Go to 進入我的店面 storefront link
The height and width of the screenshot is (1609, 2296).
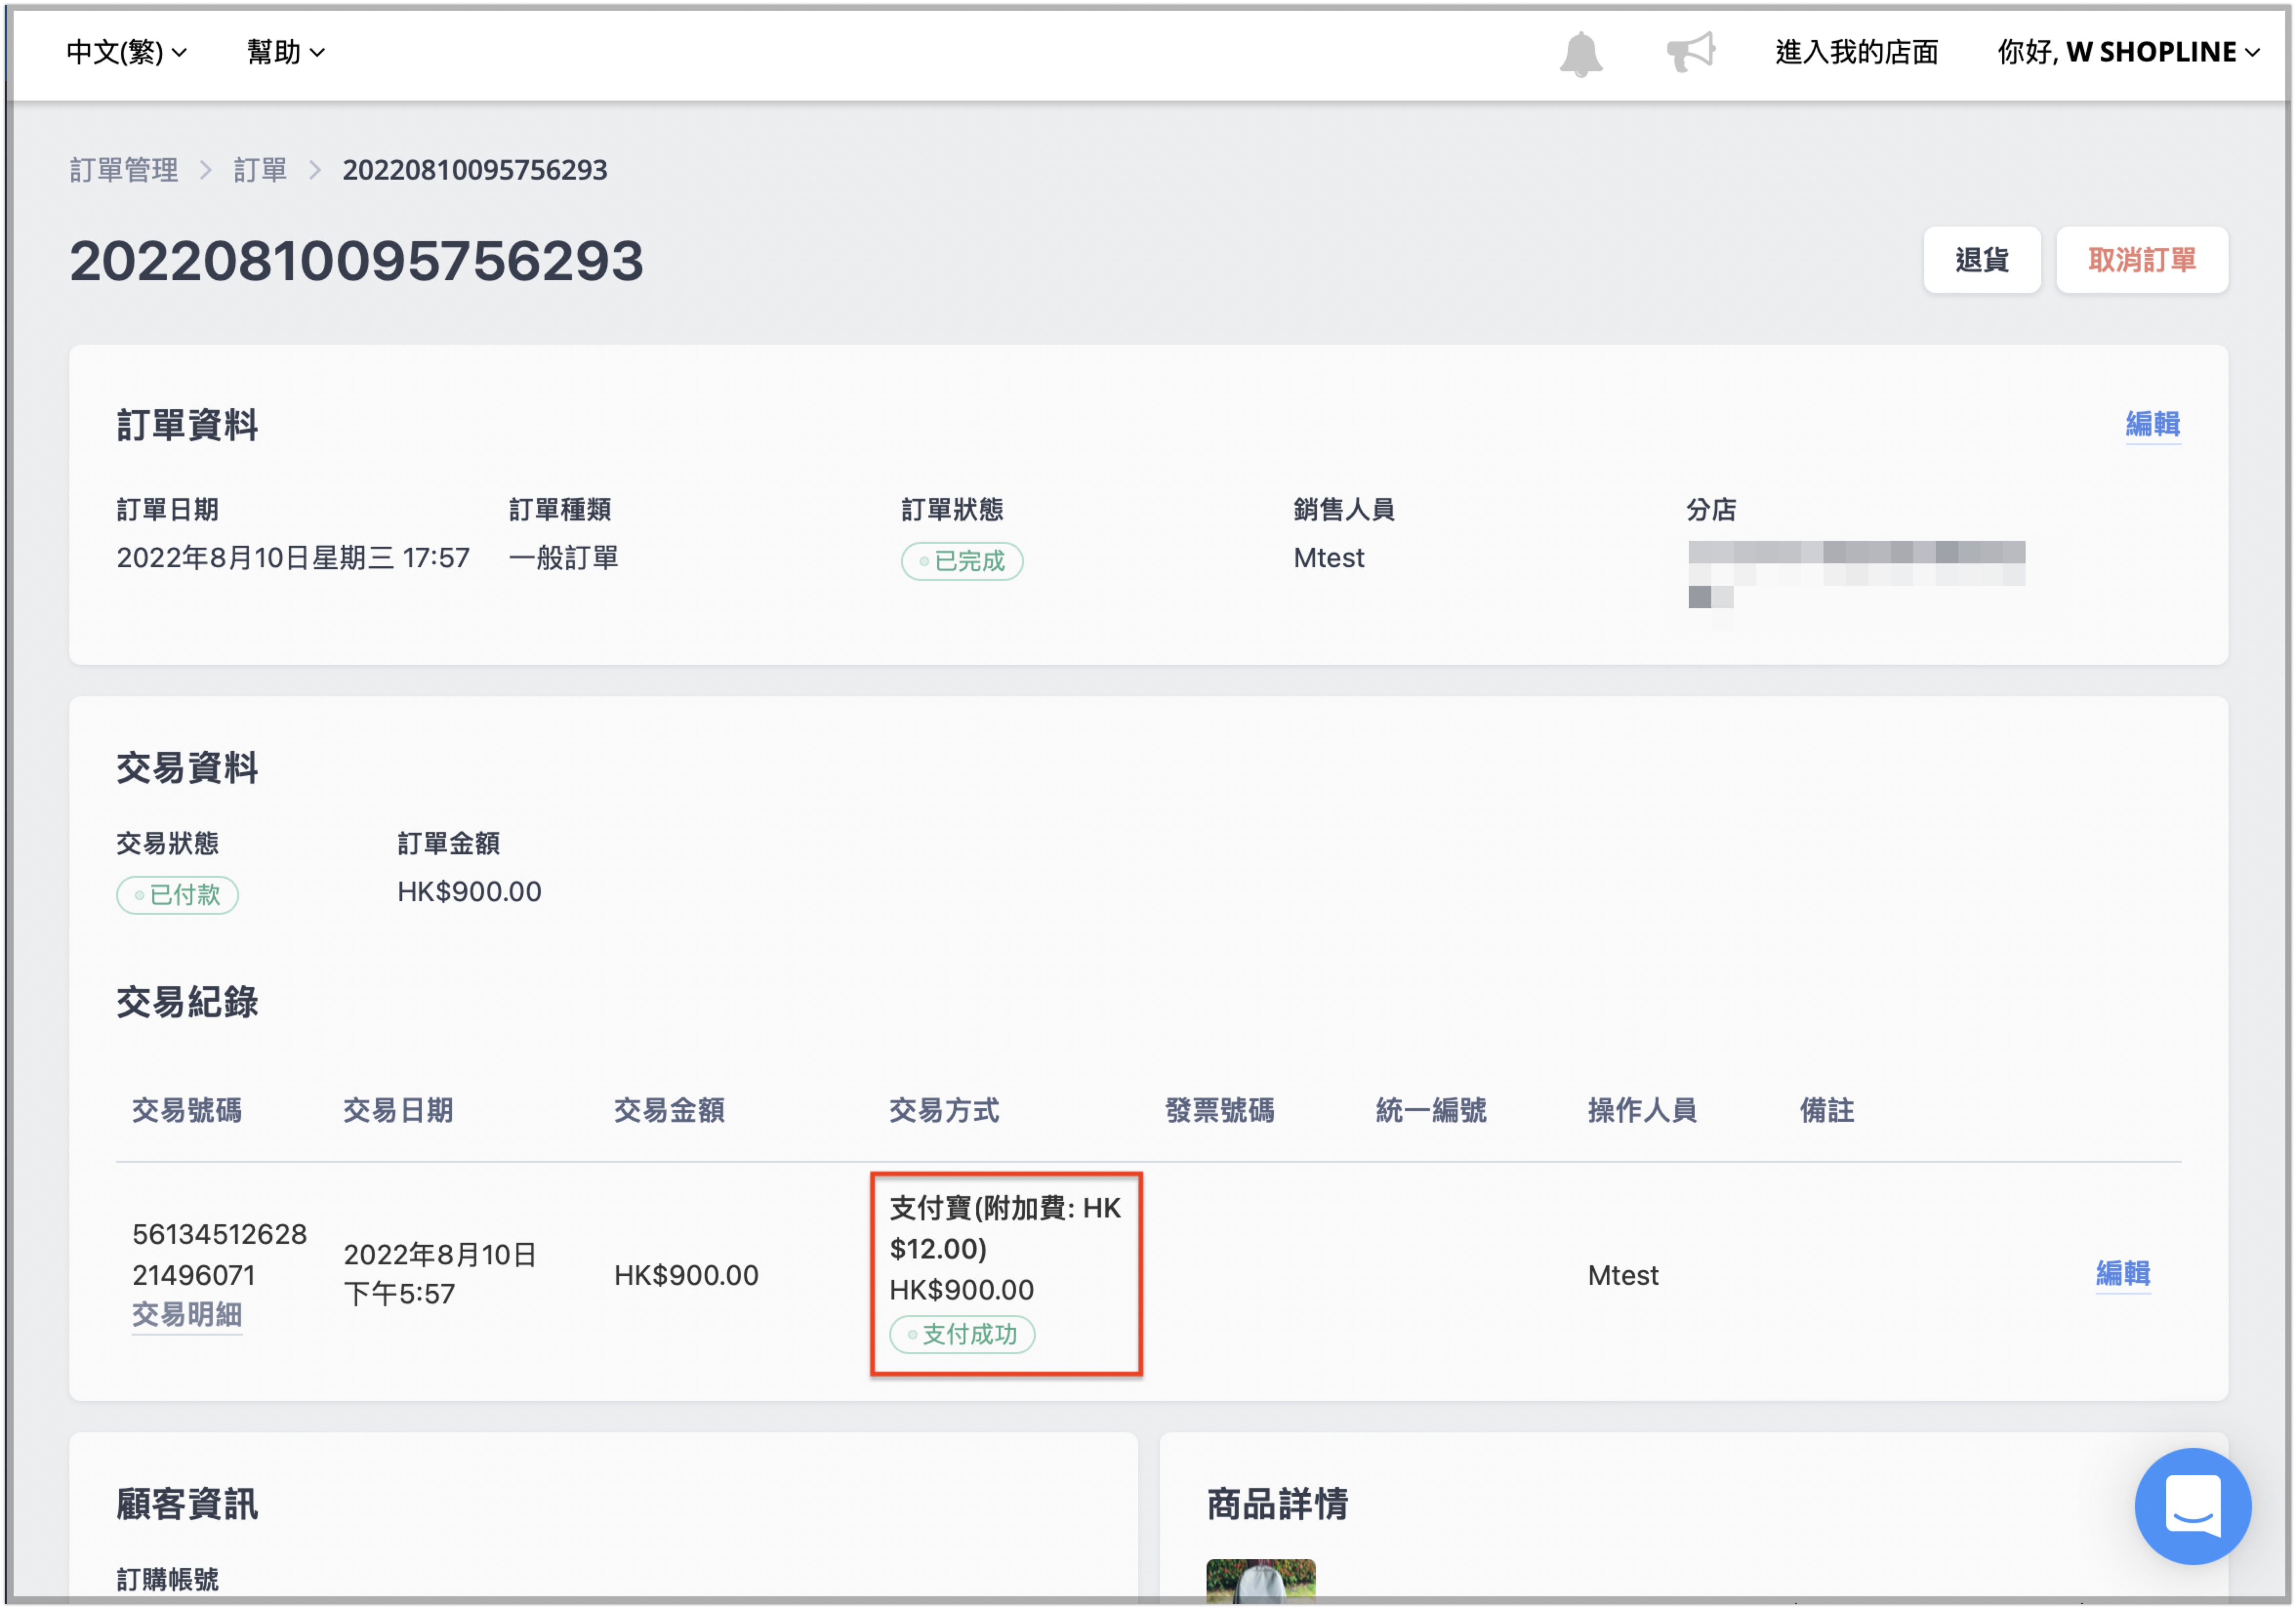[x=1856, y=52]
